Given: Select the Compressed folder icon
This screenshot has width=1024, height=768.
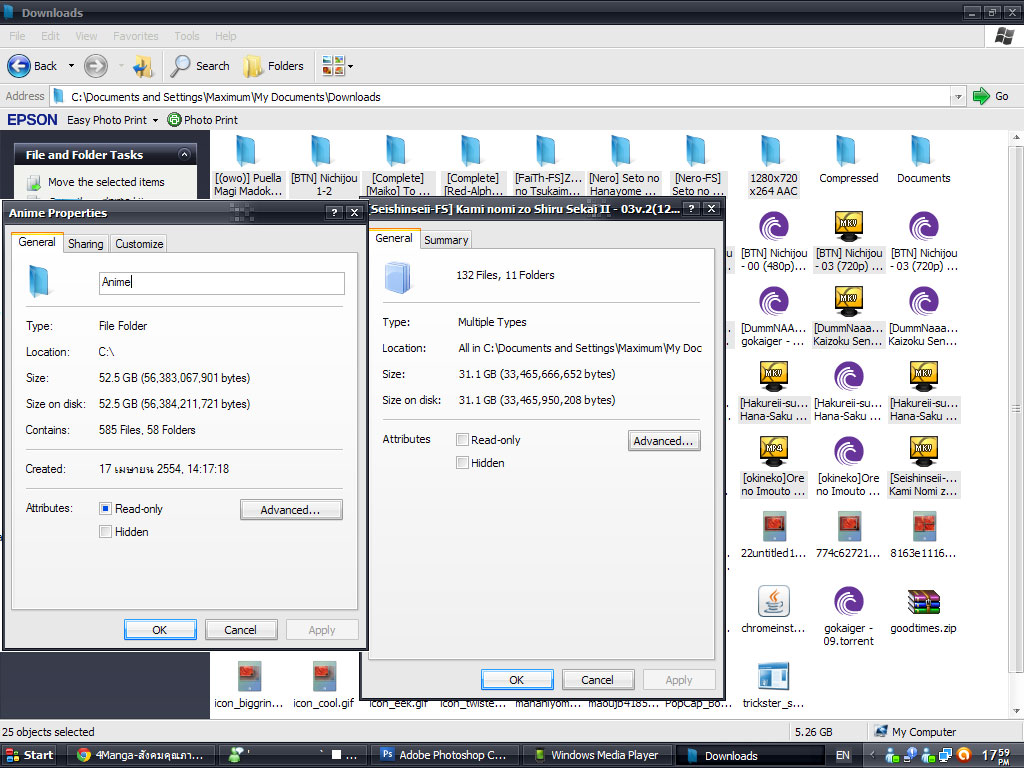Looking at the screenshot, I should coord(846,151).
